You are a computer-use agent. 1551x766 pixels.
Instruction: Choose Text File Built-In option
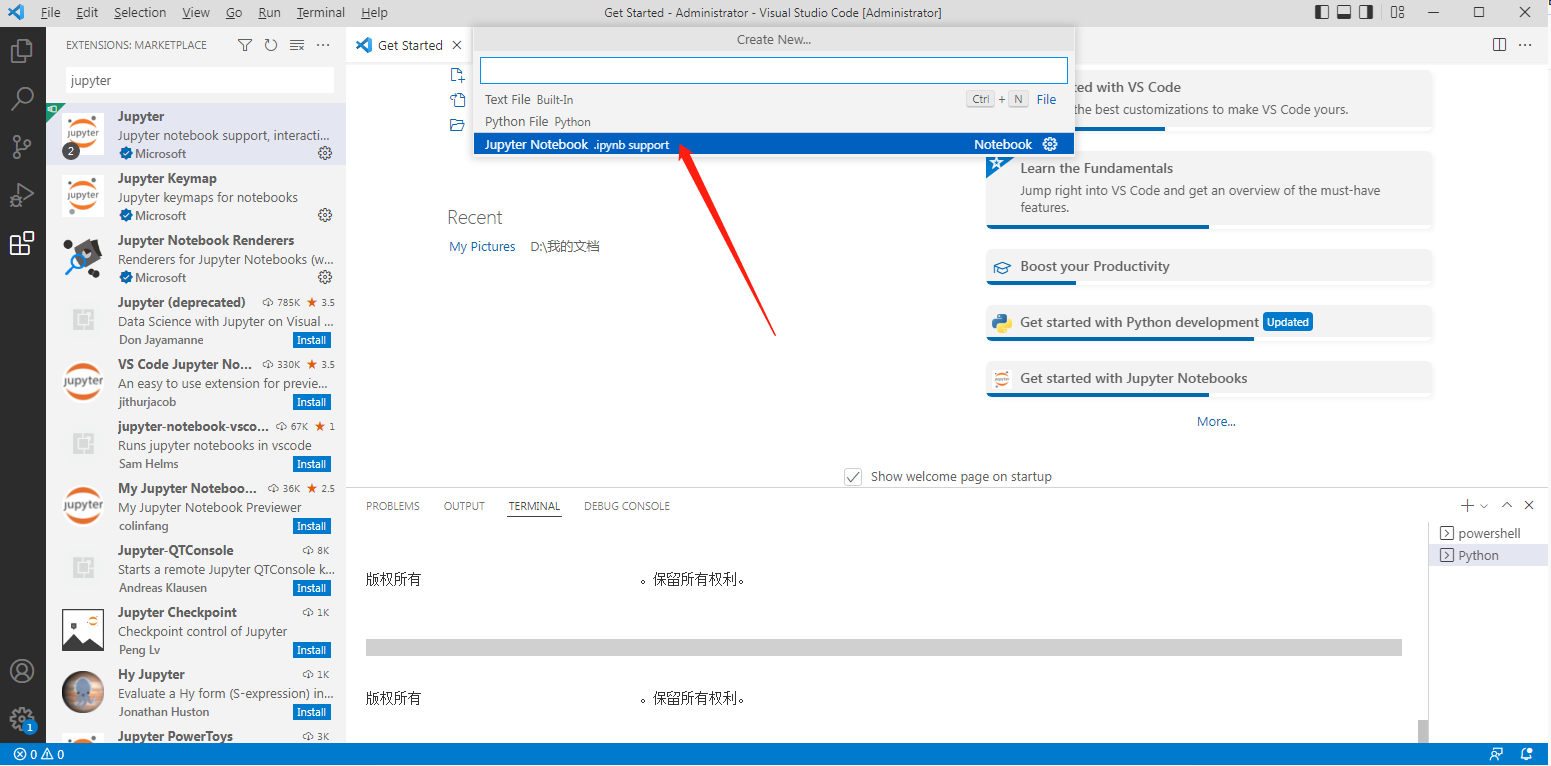click(x=774, y=99)
